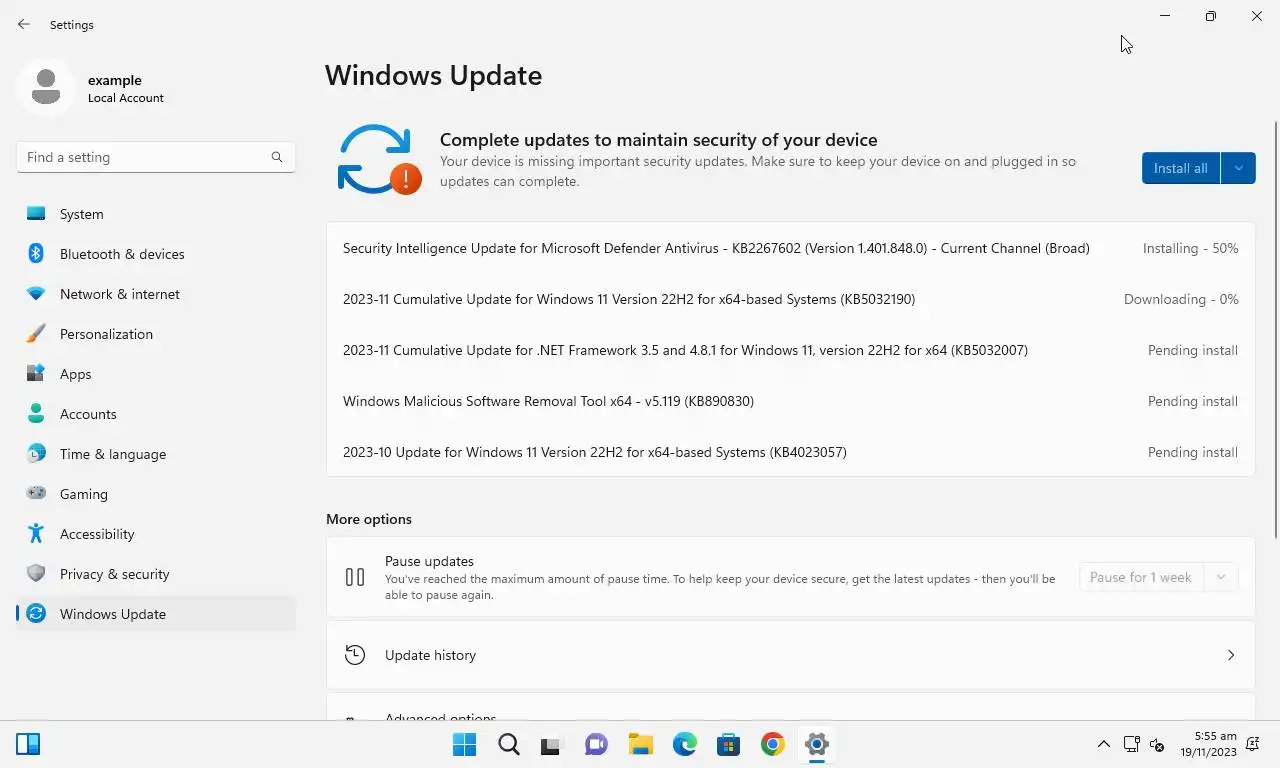This screenshot has height=768, width=1280.
Task: Click the Time & language globe icon
Action: pos(36,454)
